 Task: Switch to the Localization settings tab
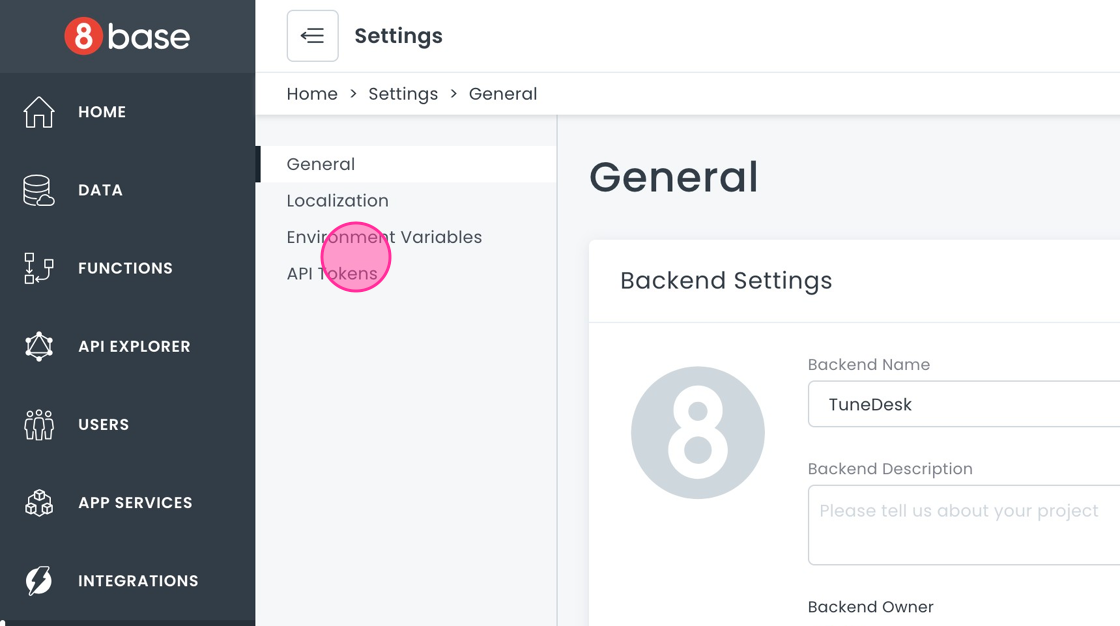337,200
